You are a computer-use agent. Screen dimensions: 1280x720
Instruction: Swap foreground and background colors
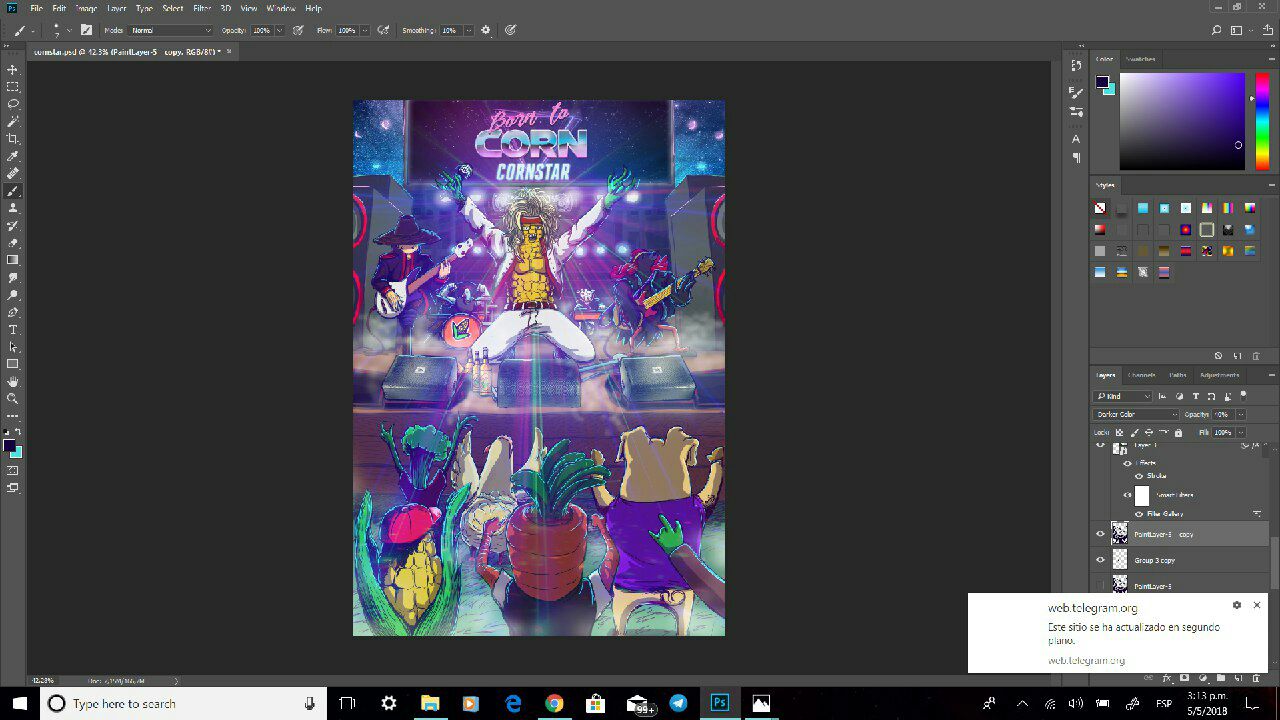18,432
